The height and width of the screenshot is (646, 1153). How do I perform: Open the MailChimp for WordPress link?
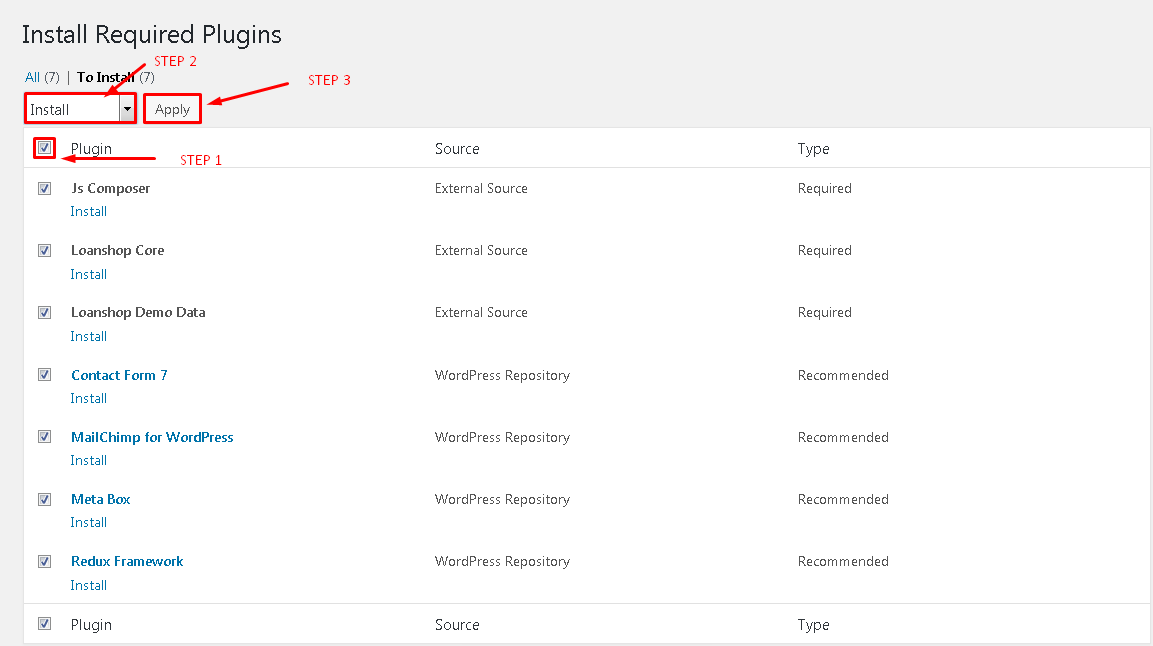(x=152, y=437)
